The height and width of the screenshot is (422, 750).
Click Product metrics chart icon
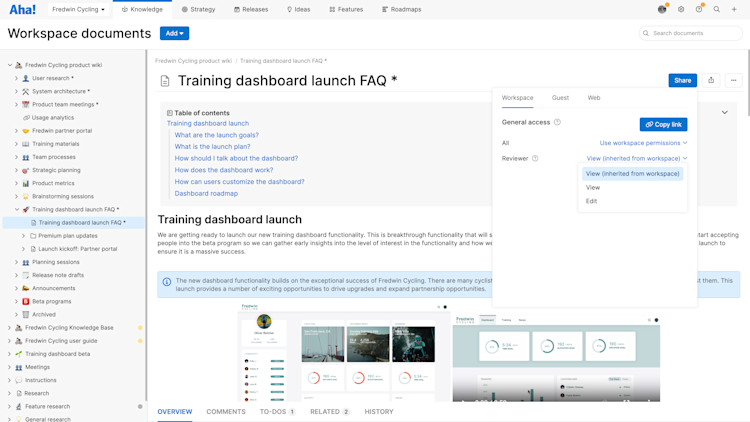pyautogui.click(x=26, y=183)
